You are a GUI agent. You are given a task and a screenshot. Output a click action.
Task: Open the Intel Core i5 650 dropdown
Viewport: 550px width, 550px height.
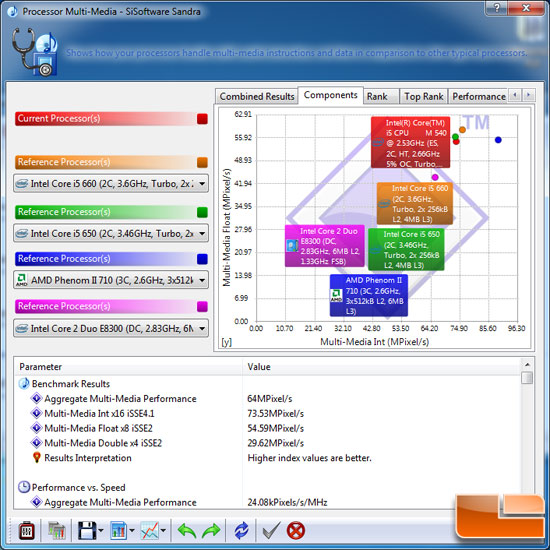tap(111, 233)
